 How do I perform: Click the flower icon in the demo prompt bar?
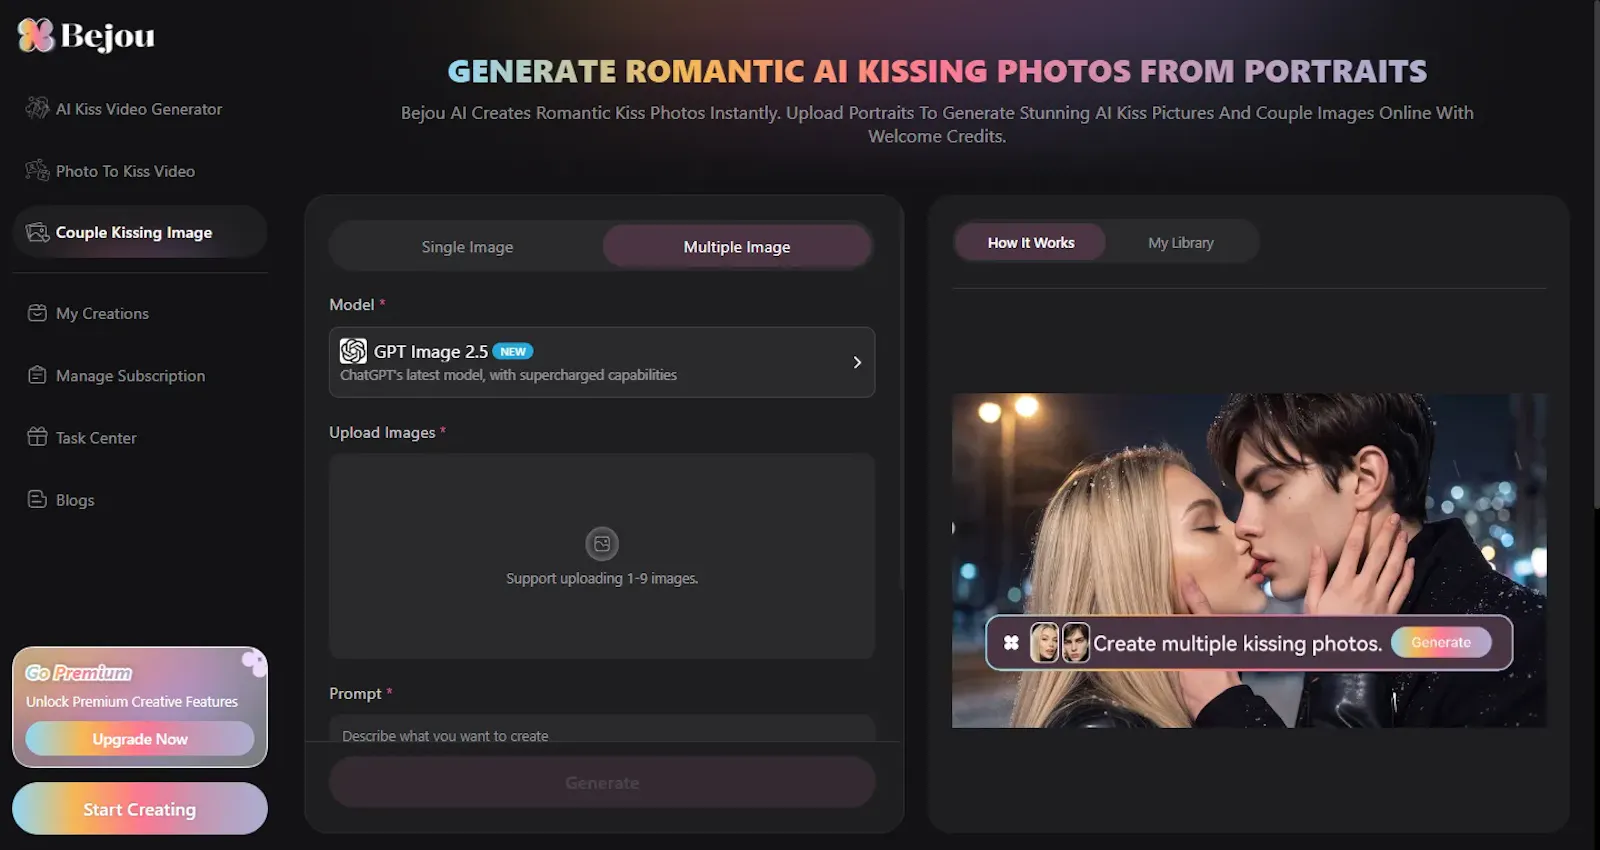(x=1011, y=643)
